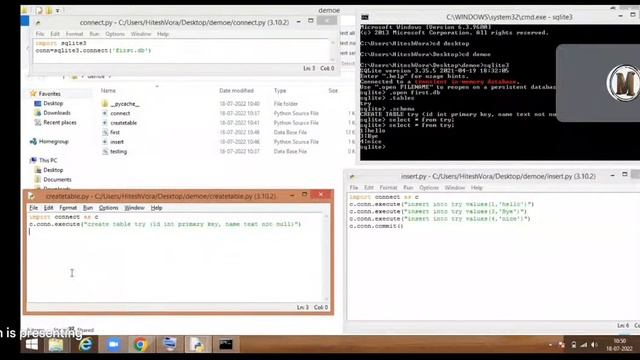Open File menu in createtable.py window
The height and width of the screenshot is (360, 640).
pyautogui.click(x=33, y=208)
